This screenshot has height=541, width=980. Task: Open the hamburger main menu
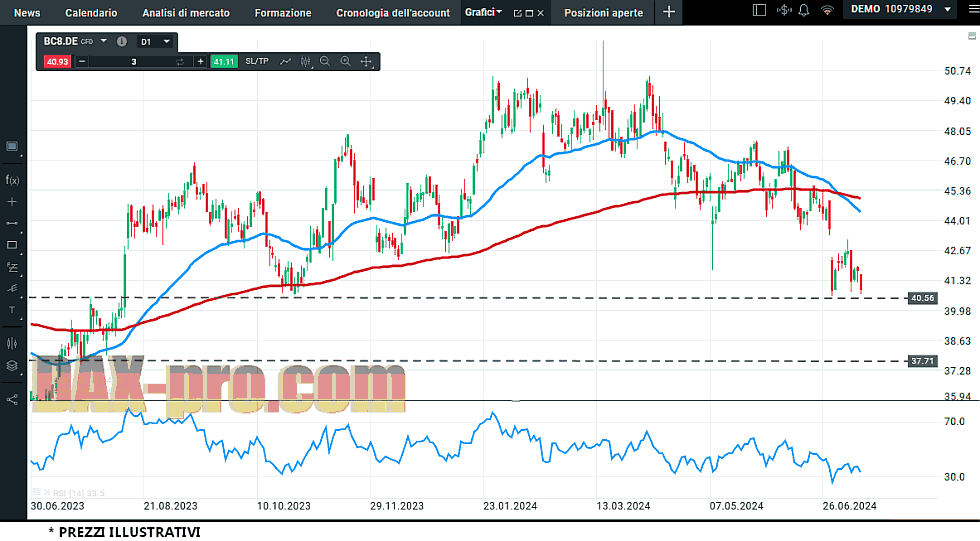coord(973,9)
